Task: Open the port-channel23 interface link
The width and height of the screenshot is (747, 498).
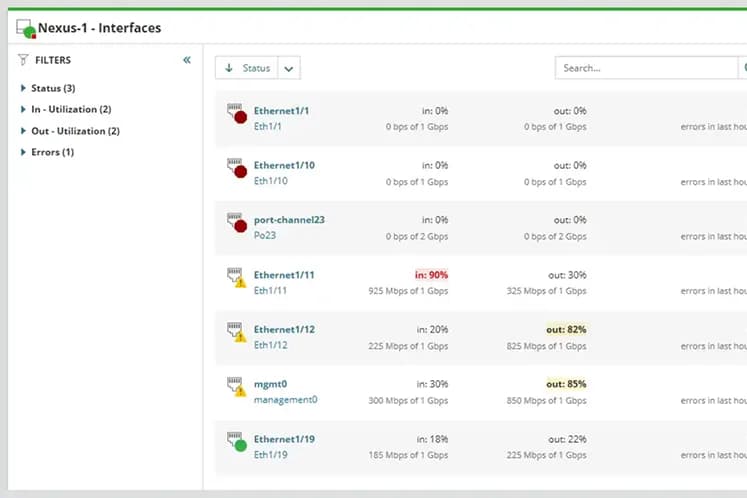Action: pos(289,220)
